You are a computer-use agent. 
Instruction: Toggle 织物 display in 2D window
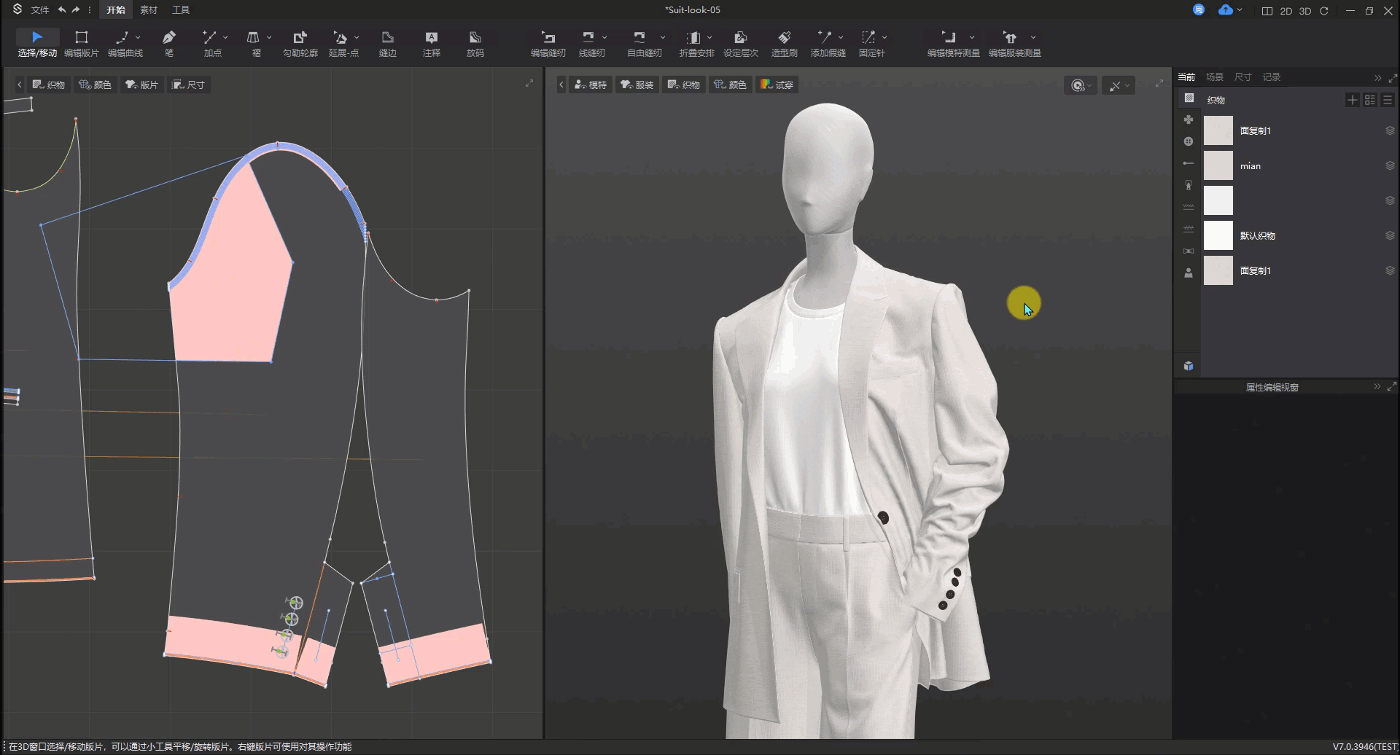(x=49, y=85)
